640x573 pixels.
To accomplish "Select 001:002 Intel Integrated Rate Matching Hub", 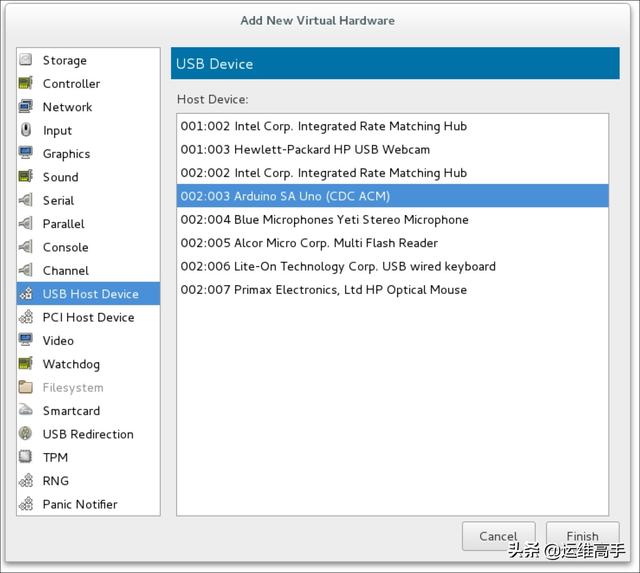I will 392,126.
